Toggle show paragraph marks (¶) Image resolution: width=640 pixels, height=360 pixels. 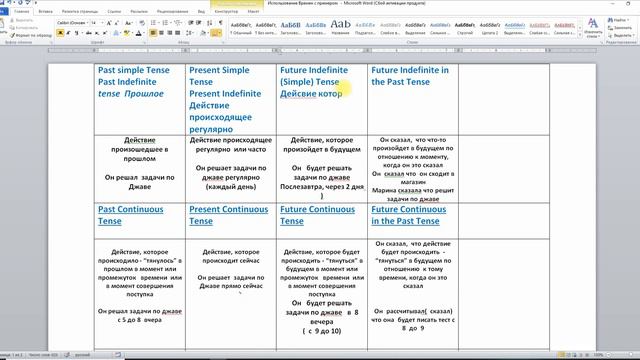coord(221,23)
